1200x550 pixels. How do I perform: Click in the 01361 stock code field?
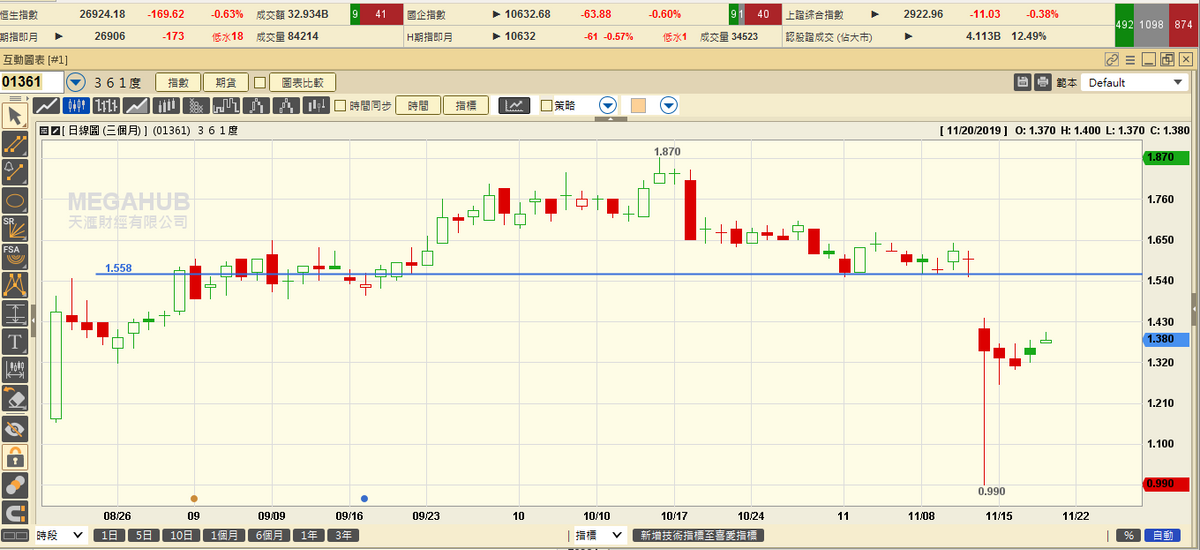point(32,82)
